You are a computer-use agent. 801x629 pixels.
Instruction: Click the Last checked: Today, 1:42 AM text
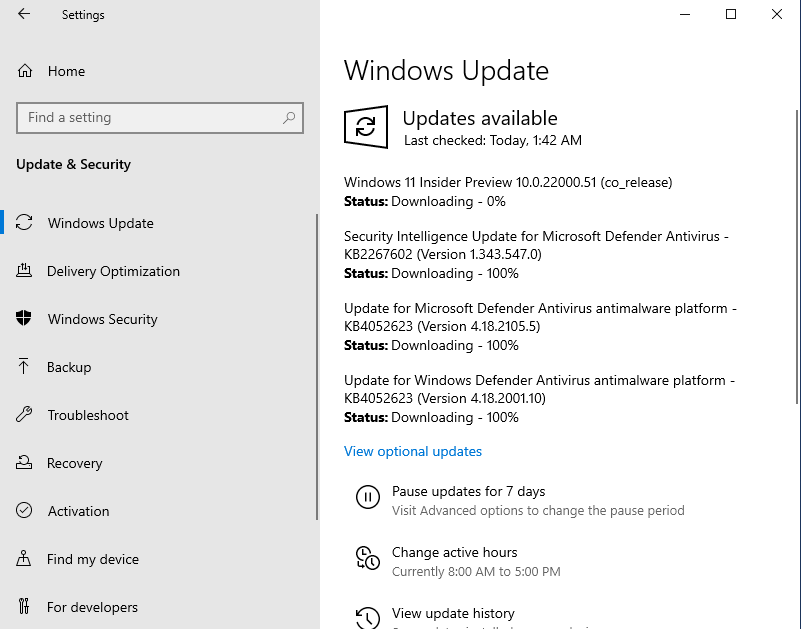[492, 141]
